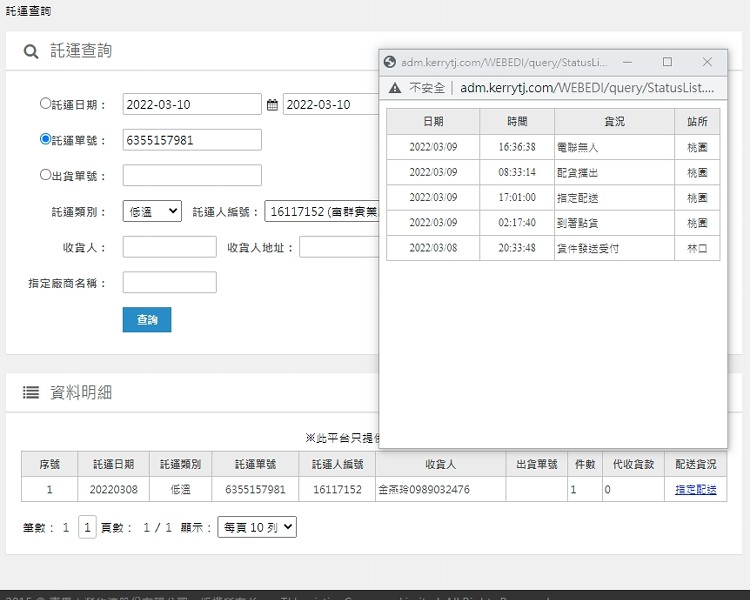Click the 託運日期 column header in table

click(113, 464)
